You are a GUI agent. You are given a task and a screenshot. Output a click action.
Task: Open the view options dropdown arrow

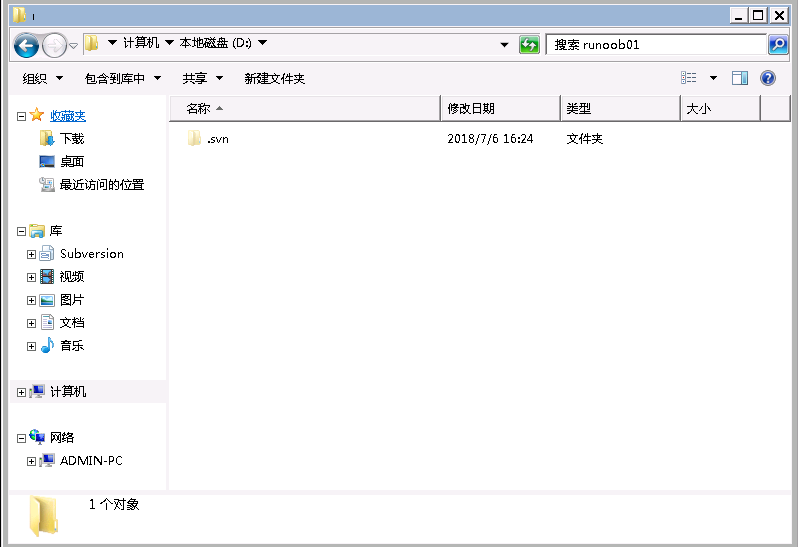pyautogui.click(x=713, y=78)
